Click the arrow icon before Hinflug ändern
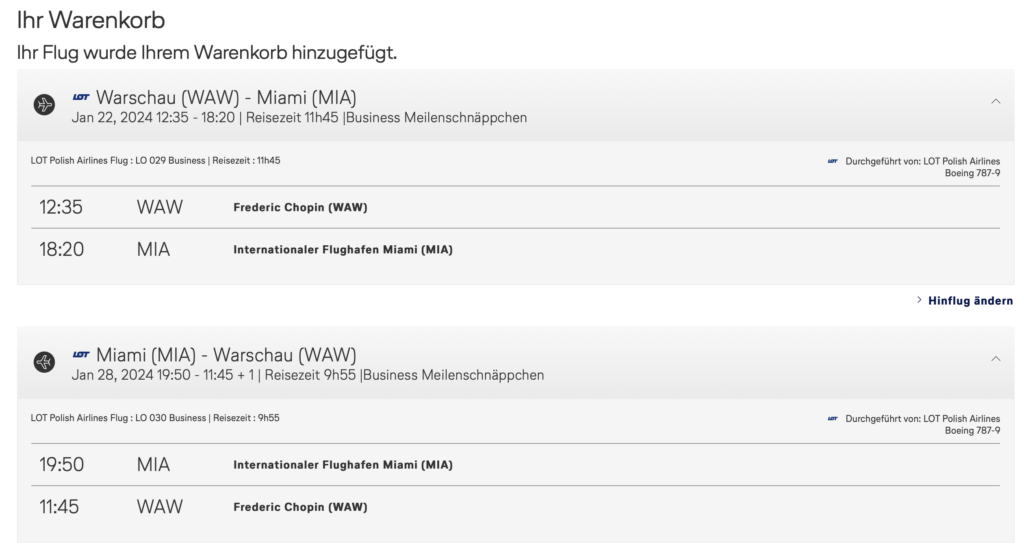This screenshot has width=1024, height=549. click(x=919, y=300)
